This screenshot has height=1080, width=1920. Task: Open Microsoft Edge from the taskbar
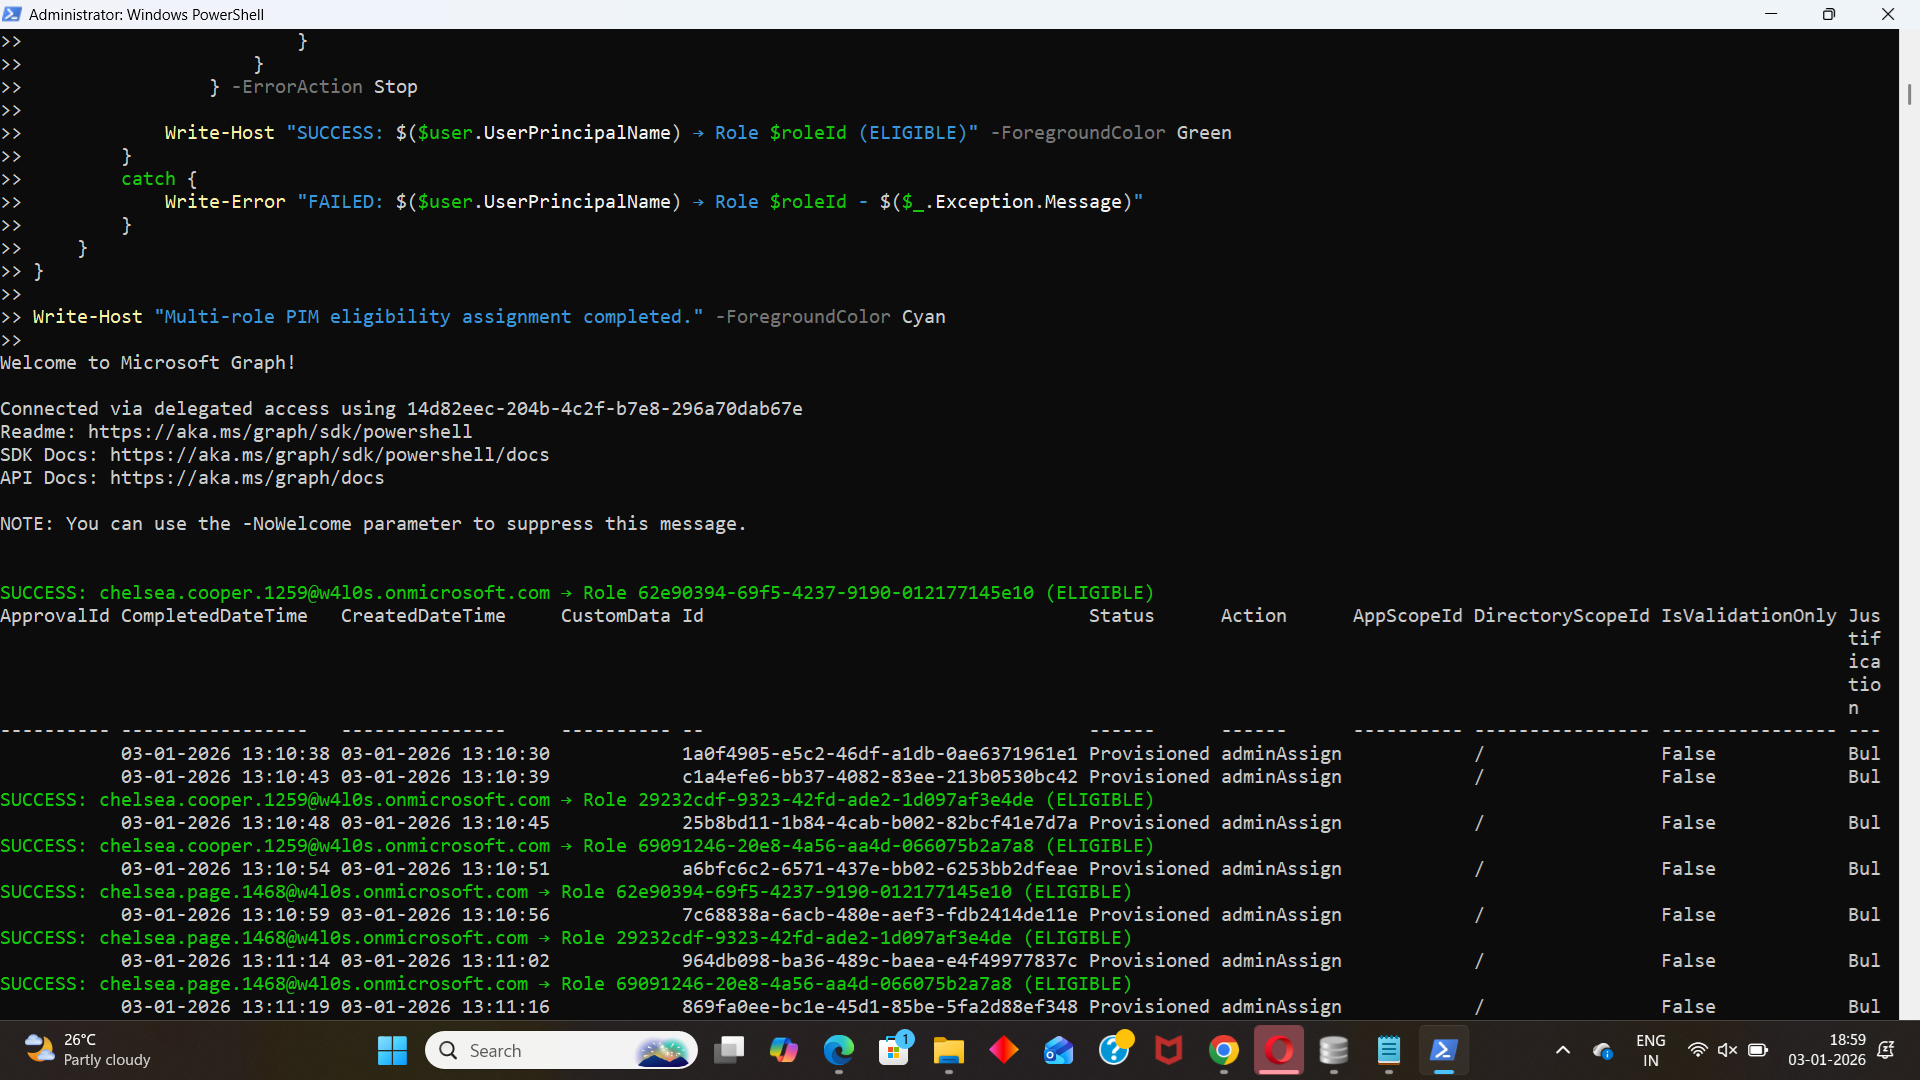(838, 1050)
